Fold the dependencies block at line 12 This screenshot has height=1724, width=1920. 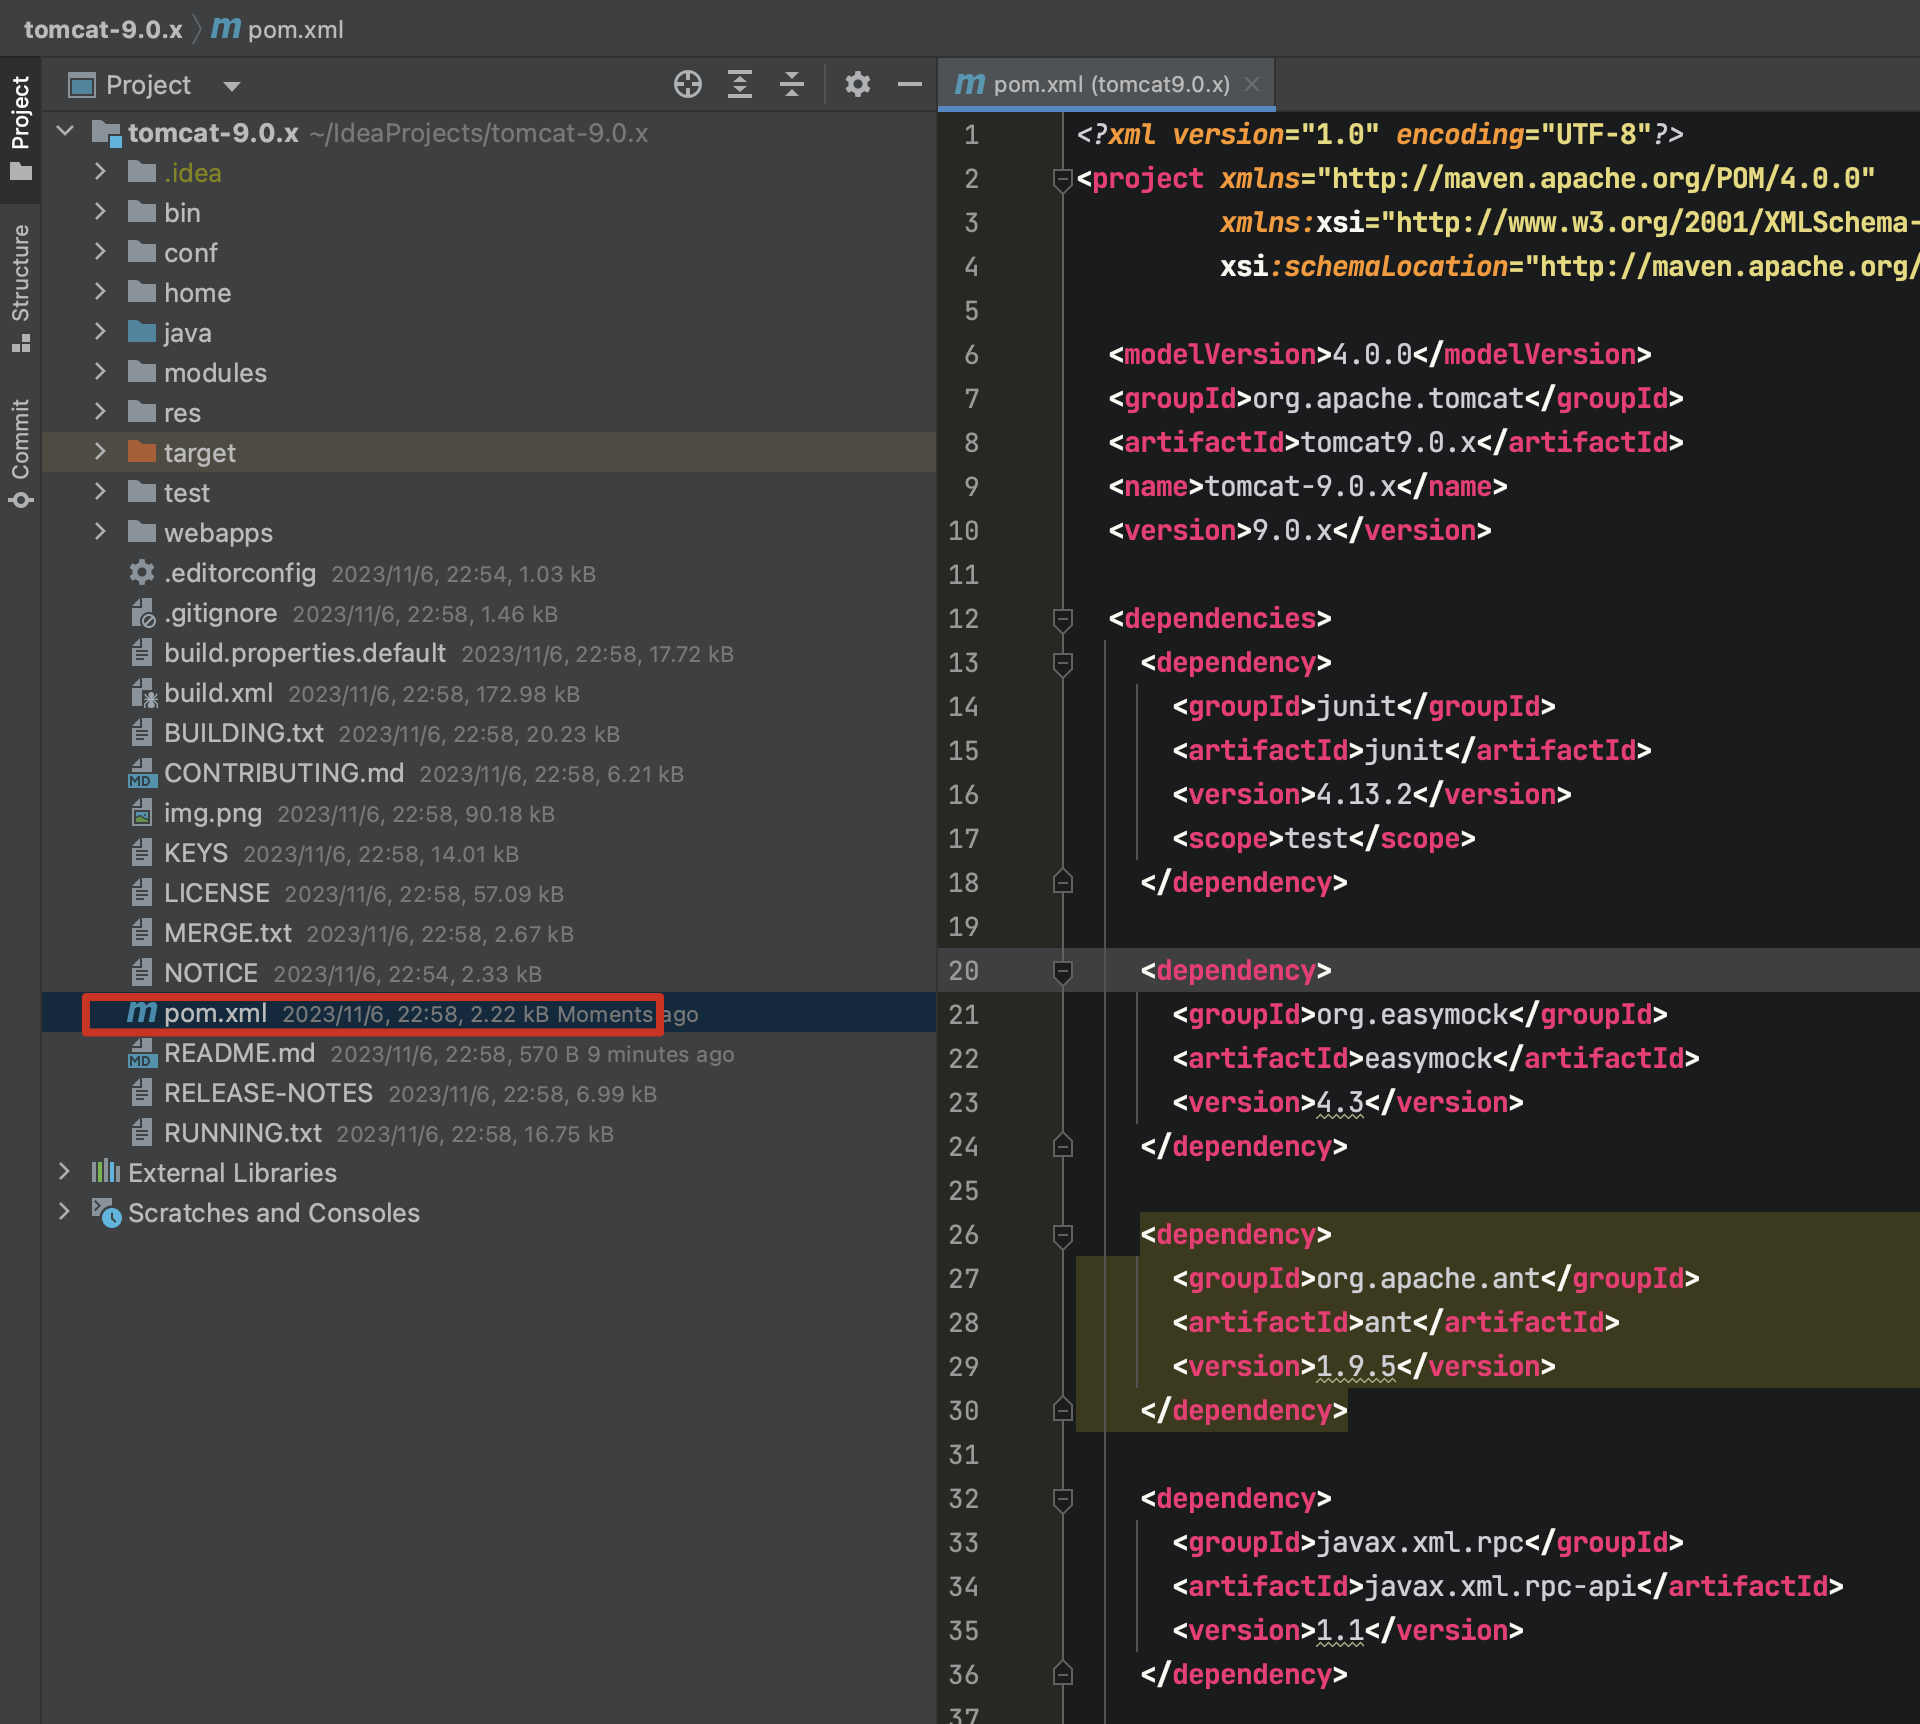1063,620
